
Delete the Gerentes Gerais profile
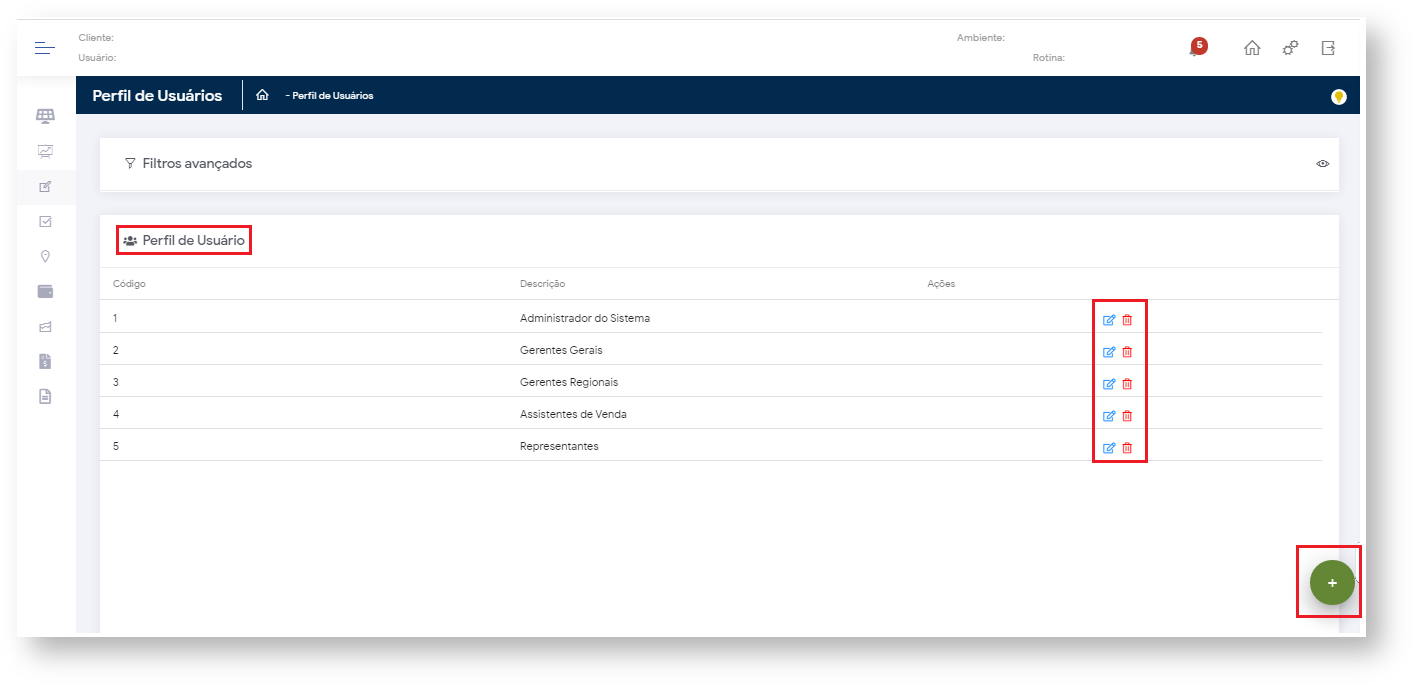coord(1127,352)
